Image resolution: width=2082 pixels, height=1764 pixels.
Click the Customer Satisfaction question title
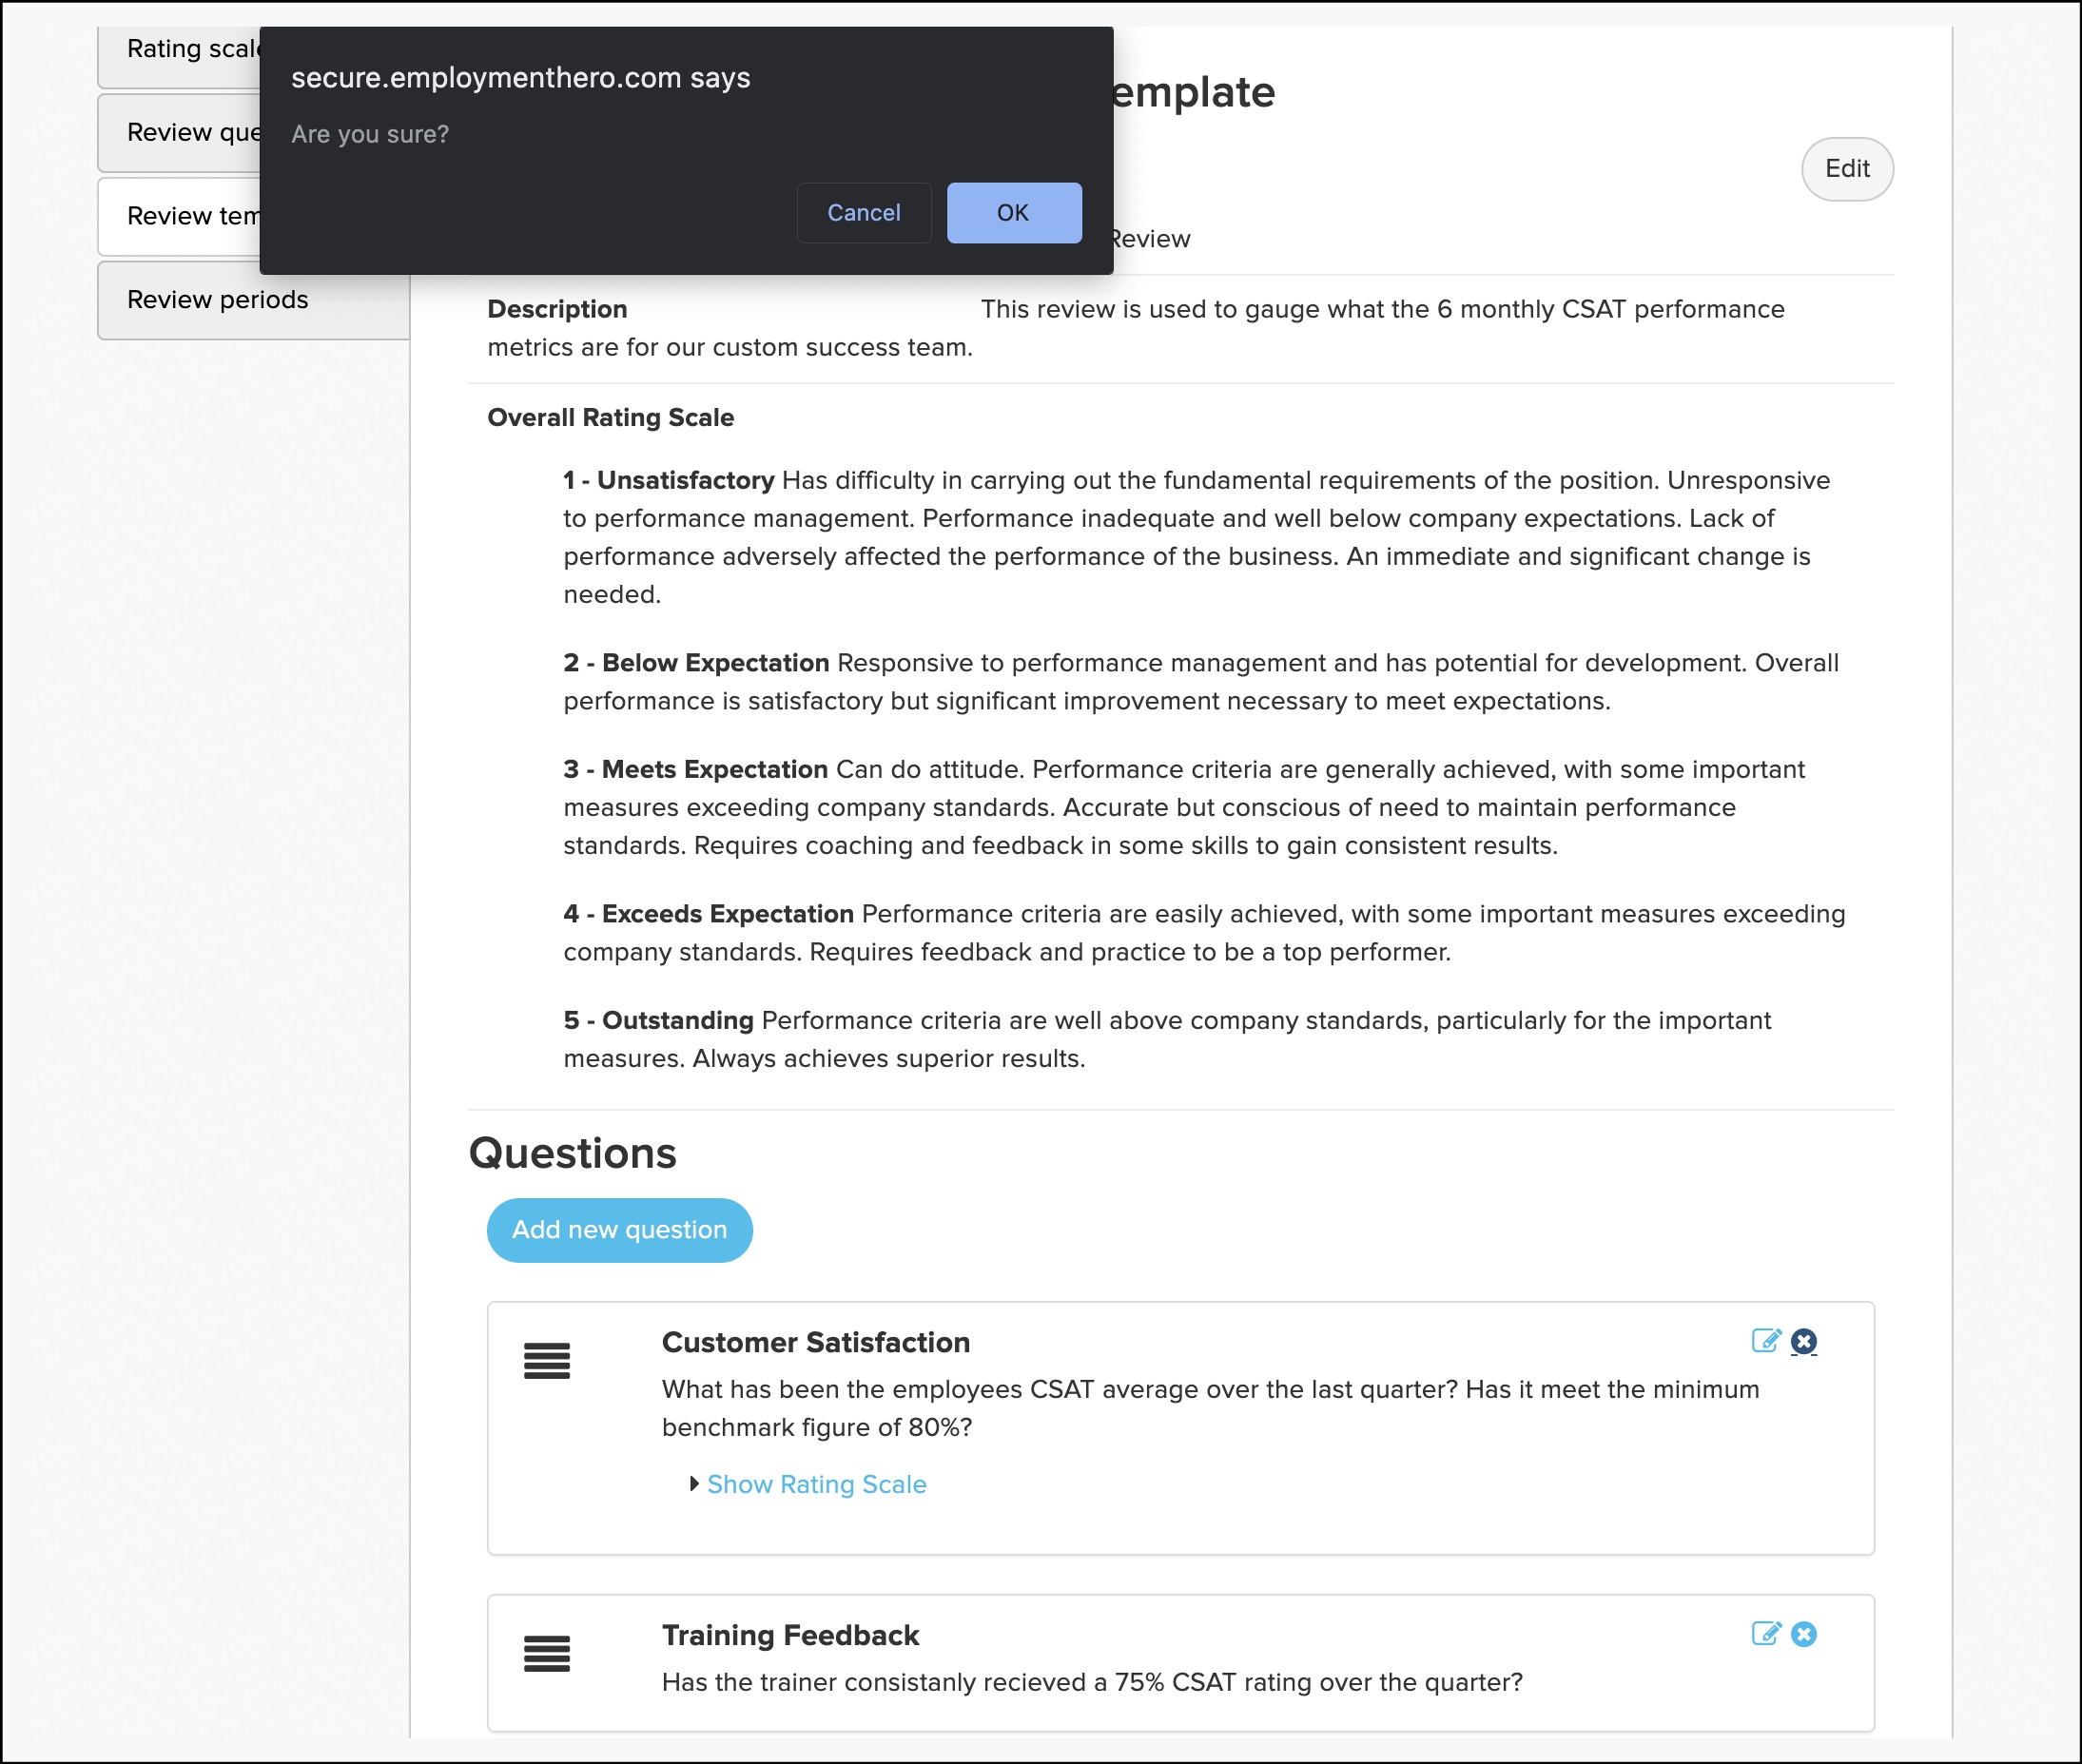point(815,1342)
